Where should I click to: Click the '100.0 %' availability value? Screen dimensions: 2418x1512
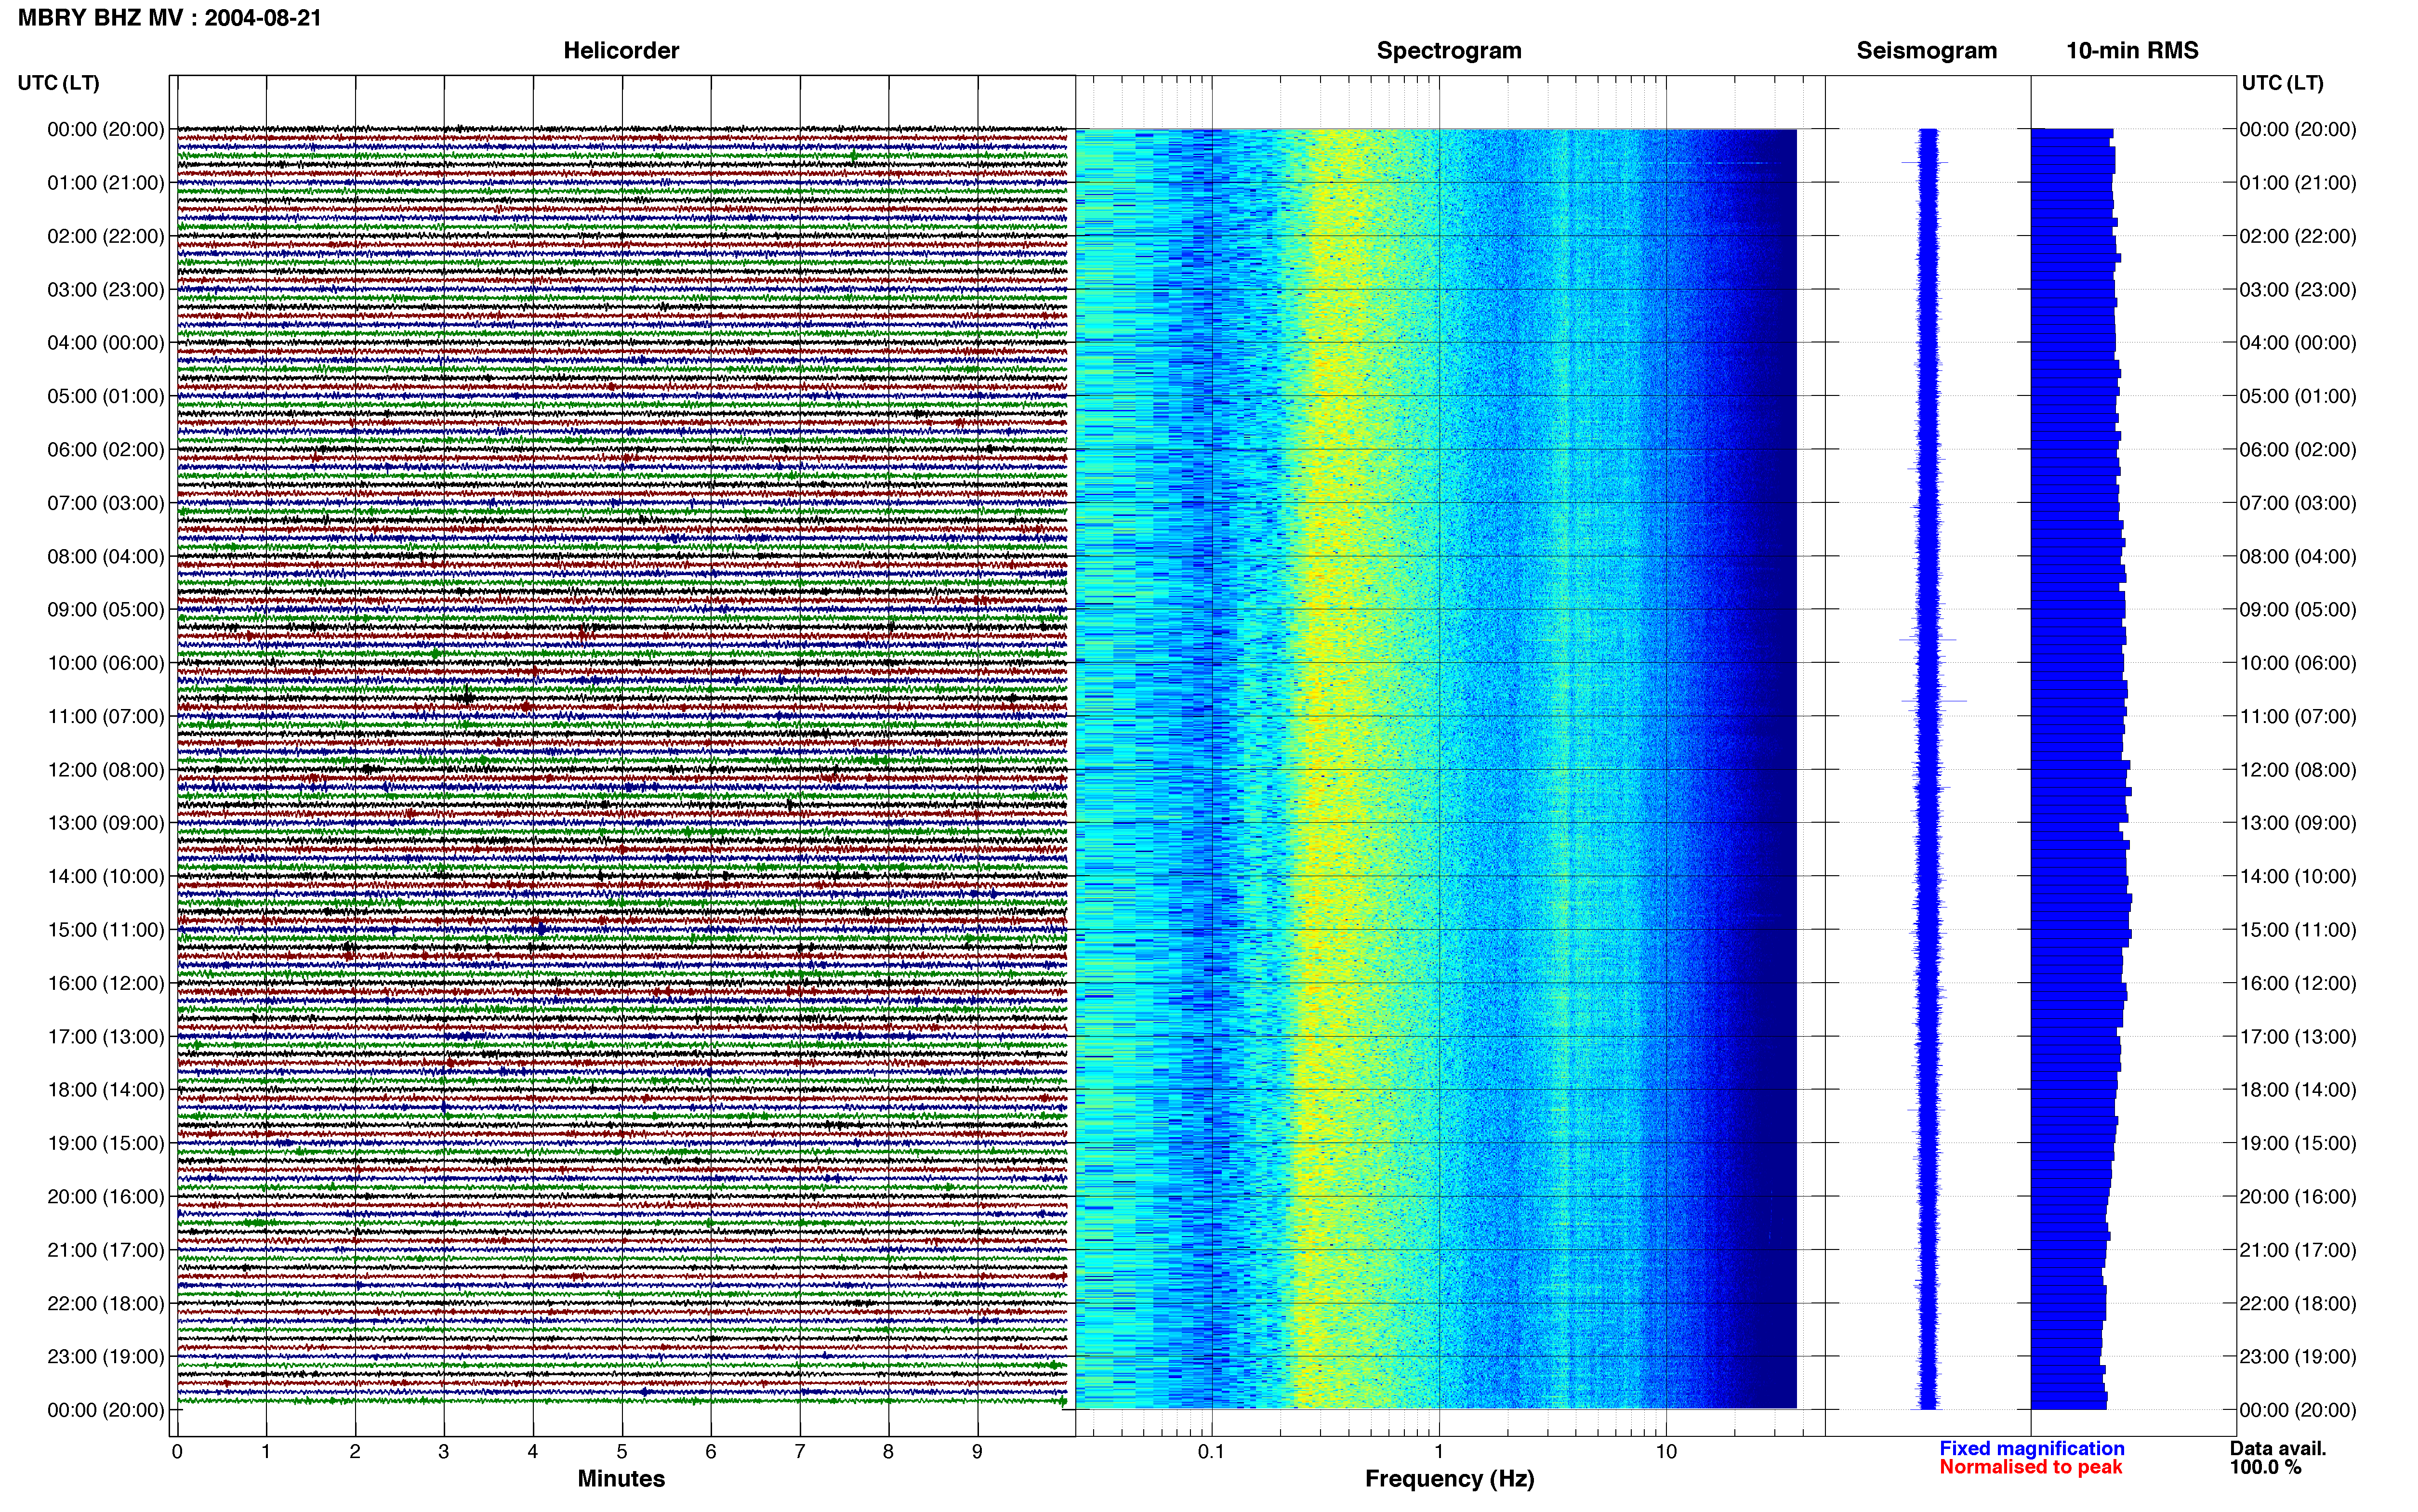click(2265, 1467)
